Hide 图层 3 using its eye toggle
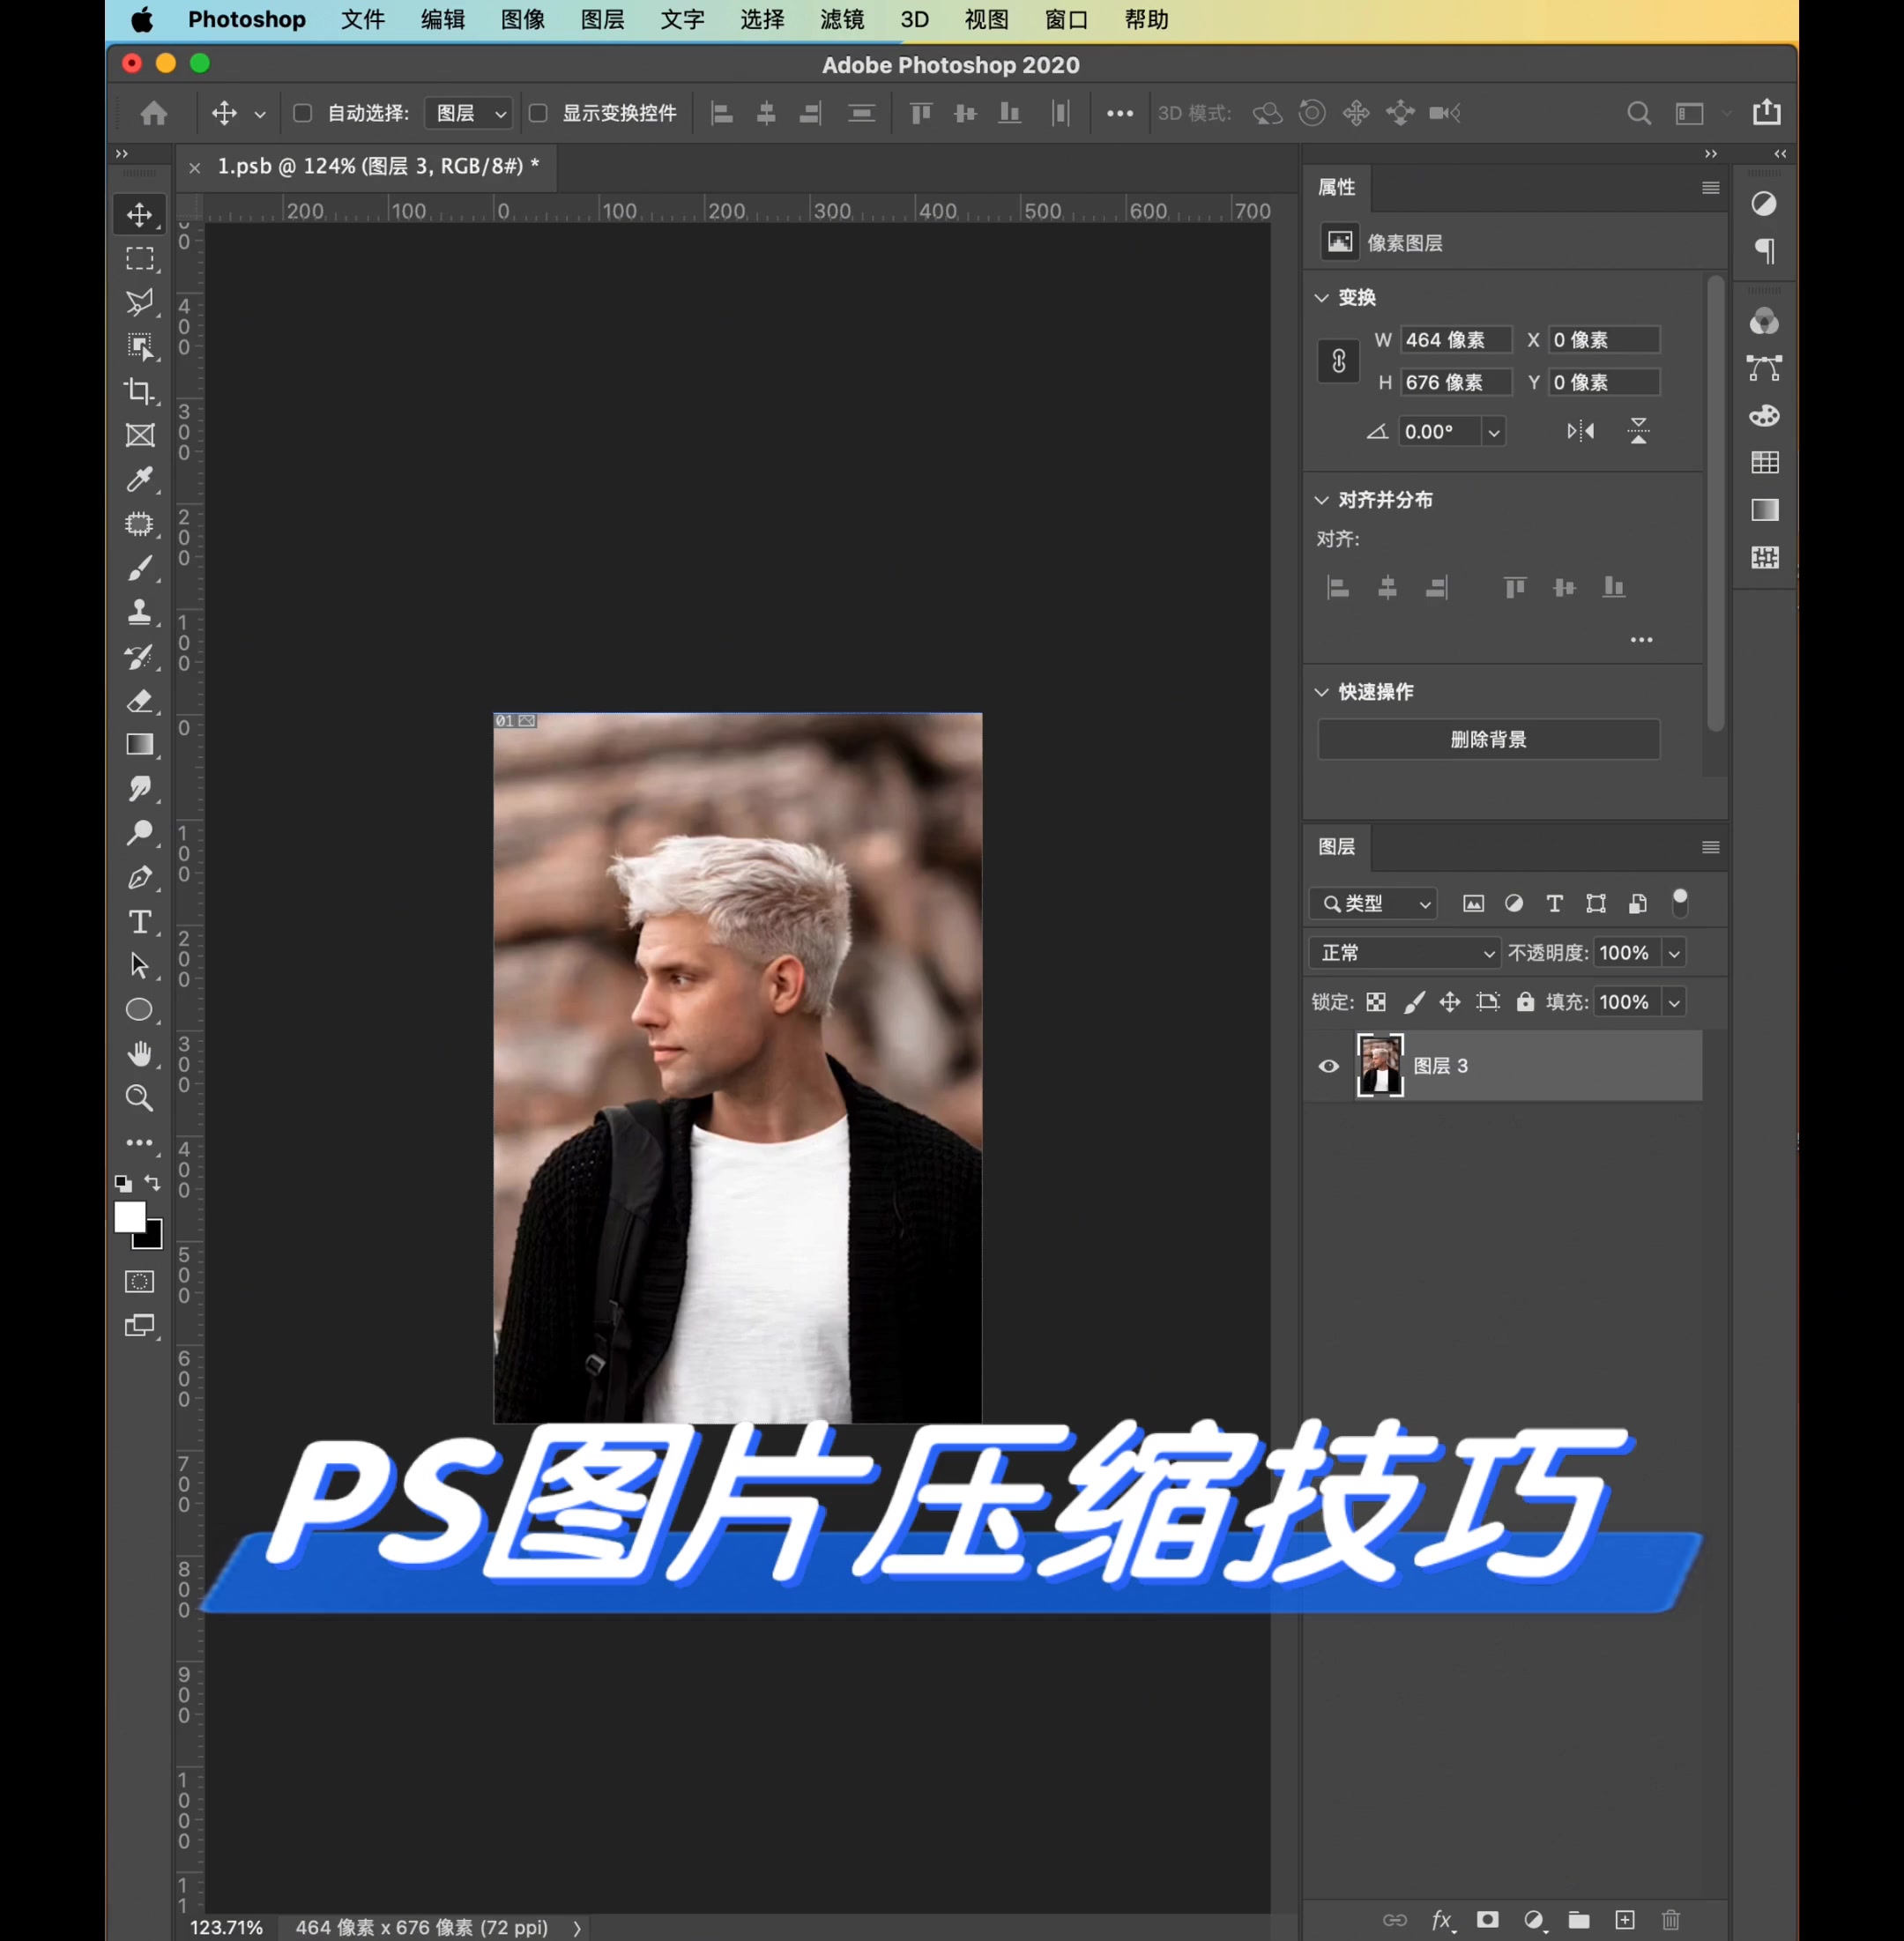Screen dimensions: 1904x1941 tap(1328, 1066)
